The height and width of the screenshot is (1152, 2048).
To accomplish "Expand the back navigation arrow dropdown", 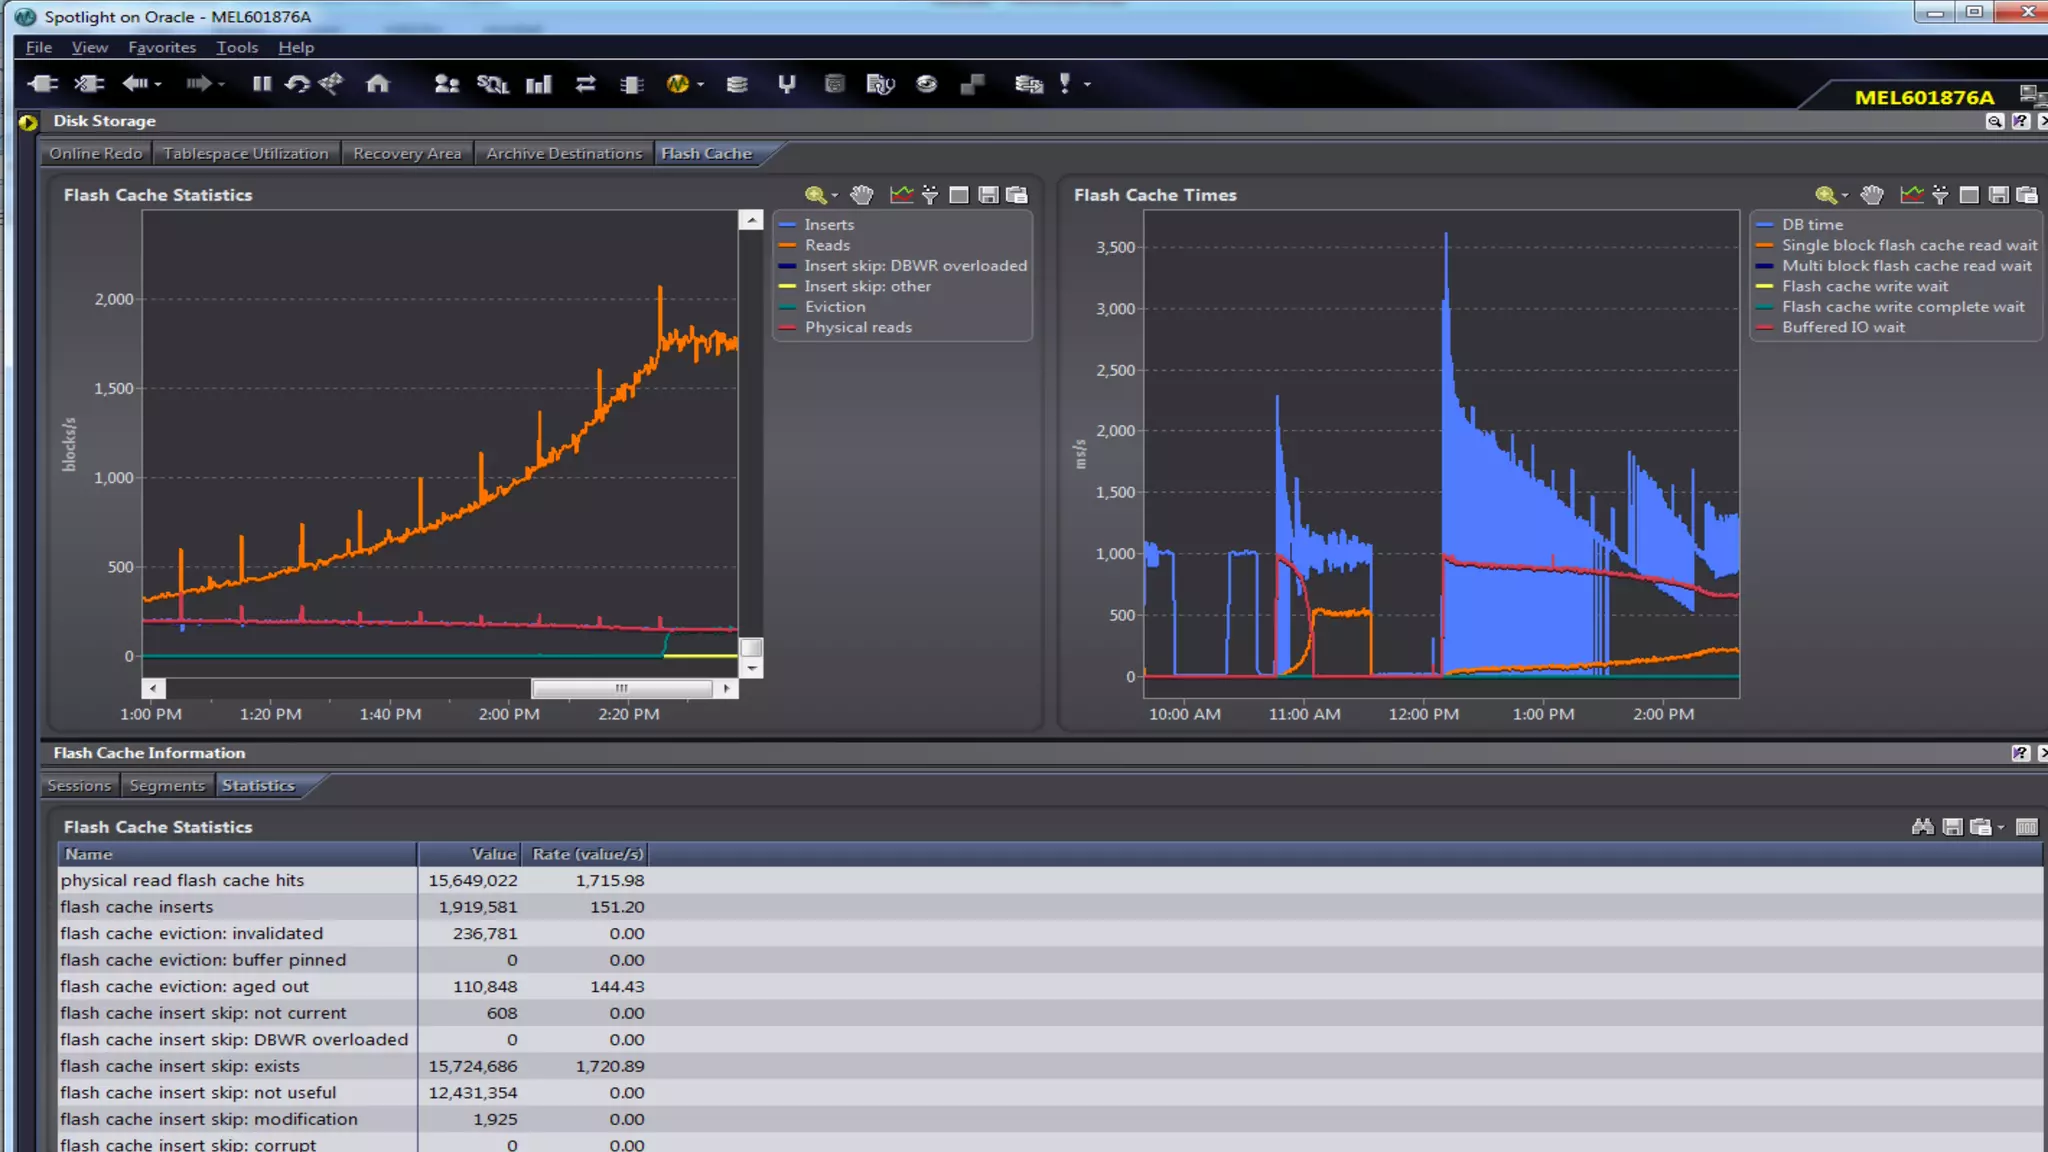I will click(x=158, y=85).
